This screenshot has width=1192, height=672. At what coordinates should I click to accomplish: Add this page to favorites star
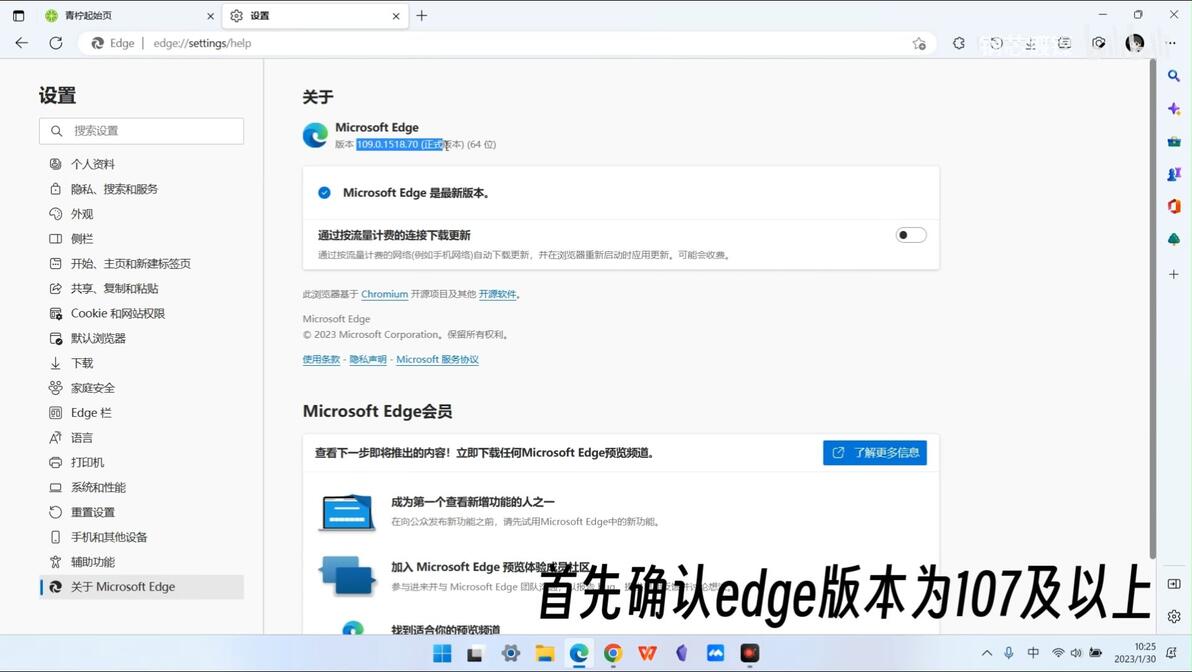pos(919,43)
